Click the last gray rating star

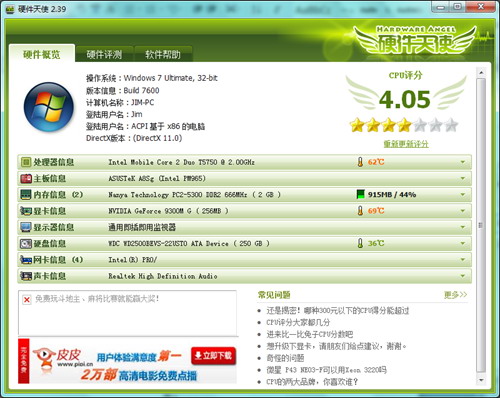pyautogui.click(x=451, y=125)
